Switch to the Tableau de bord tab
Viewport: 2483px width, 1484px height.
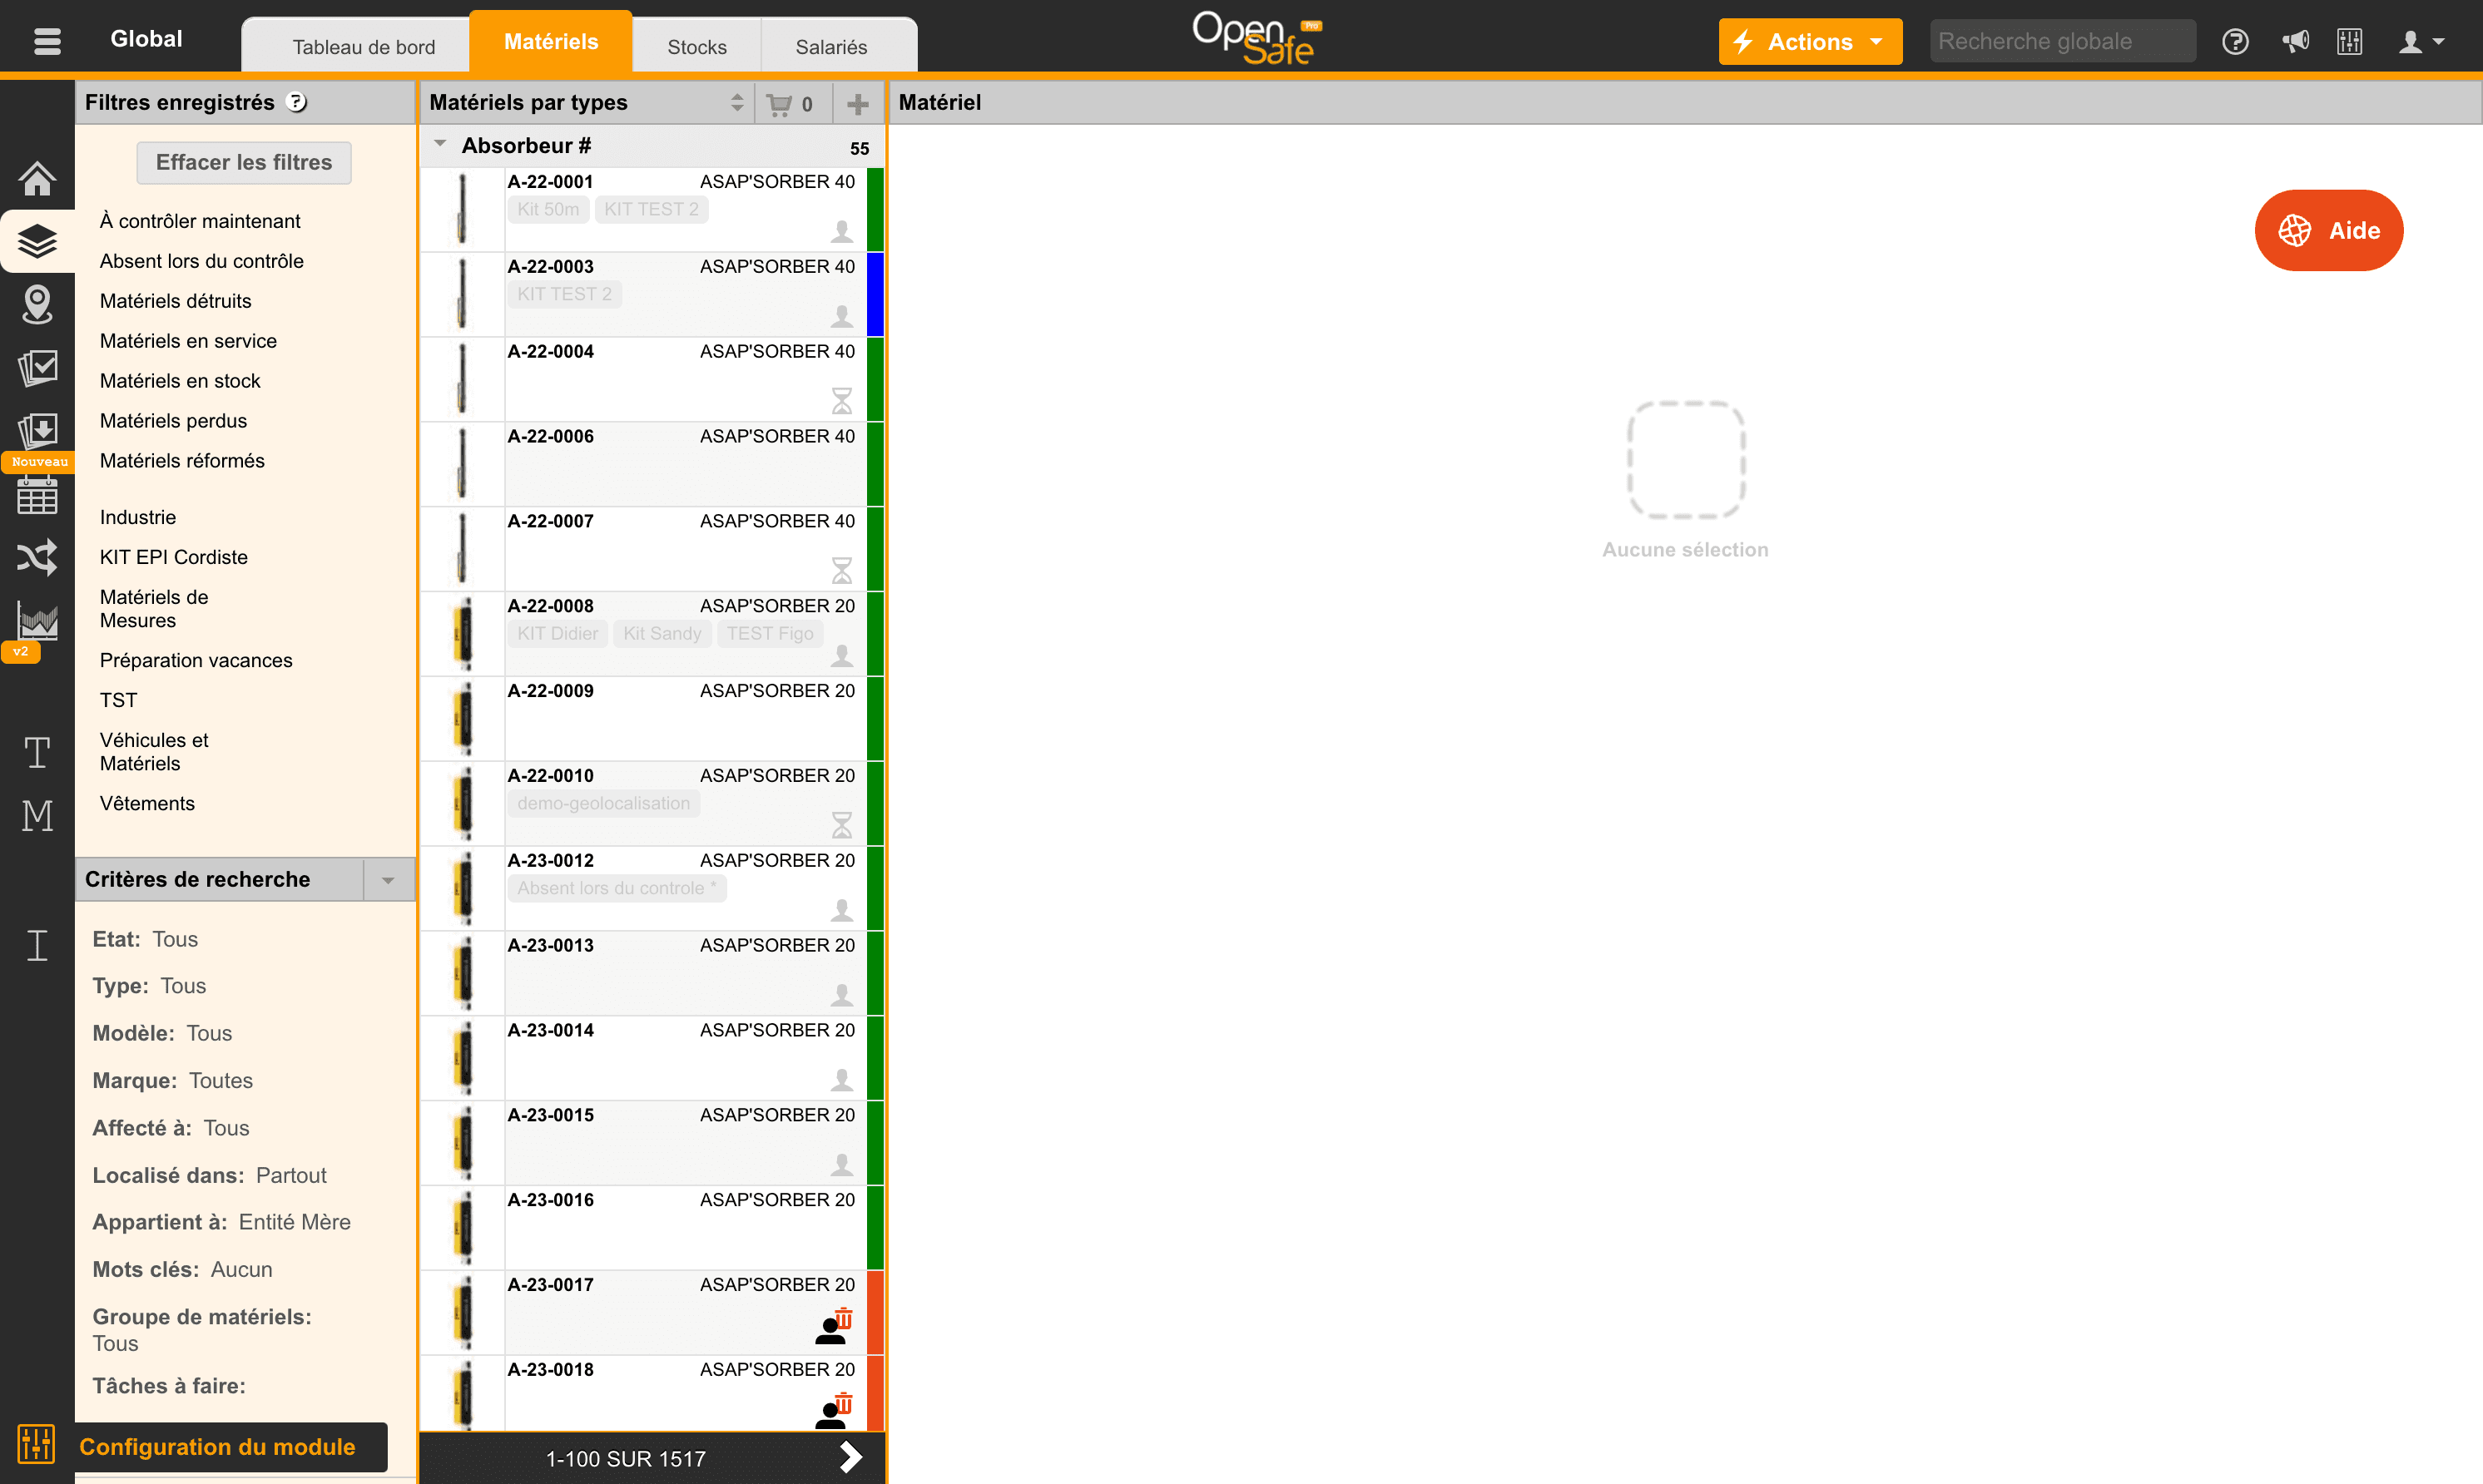coord(364,46)
